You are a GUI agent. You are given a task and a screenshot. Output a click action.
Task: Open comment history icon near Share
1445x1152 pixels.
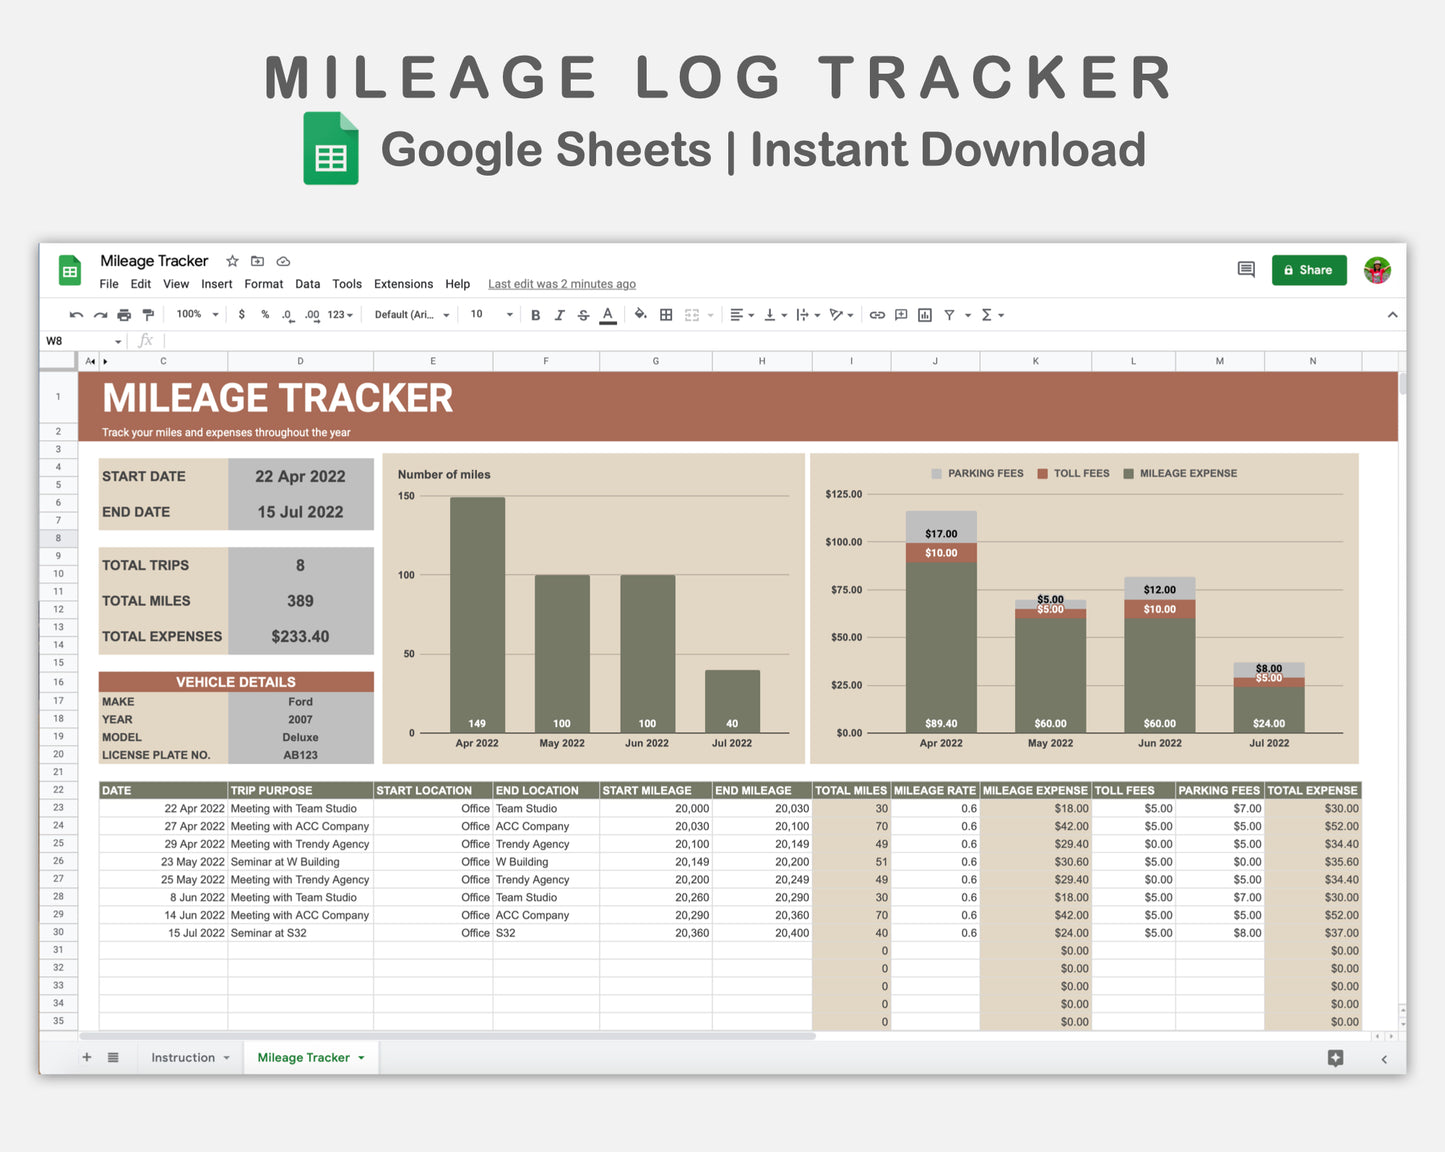[1245, 270]
